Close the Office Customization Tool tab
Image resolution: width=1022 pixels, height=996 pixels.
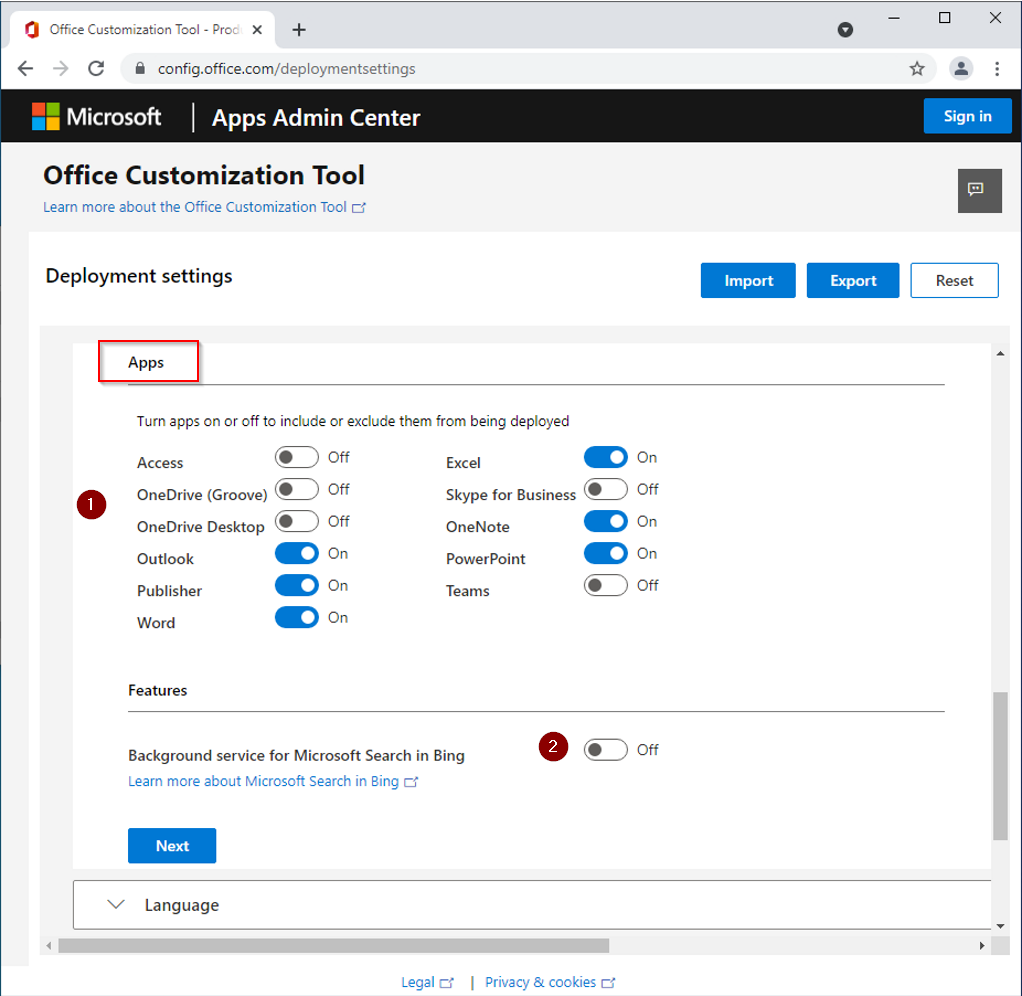coord(257,30)
